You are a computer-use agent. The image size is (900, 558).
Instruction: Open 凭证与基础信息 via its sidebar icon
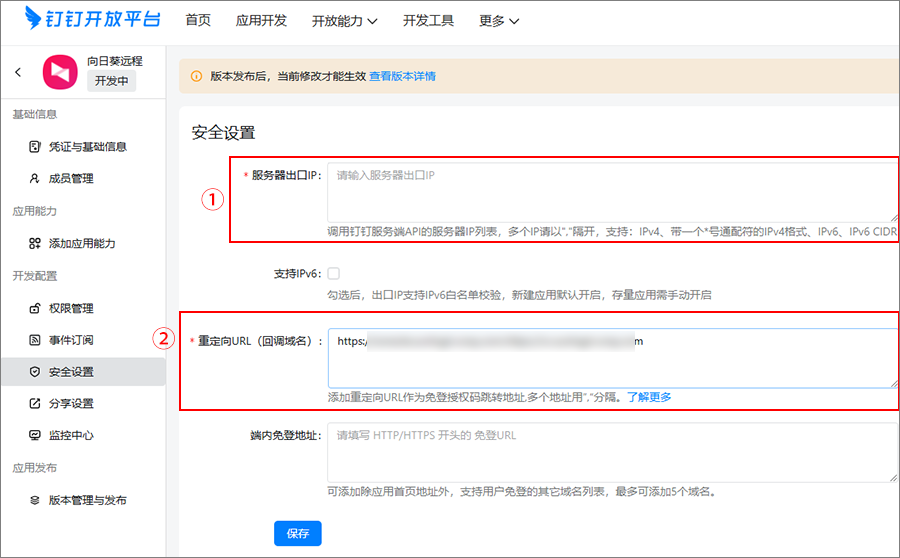click(34, 147)
